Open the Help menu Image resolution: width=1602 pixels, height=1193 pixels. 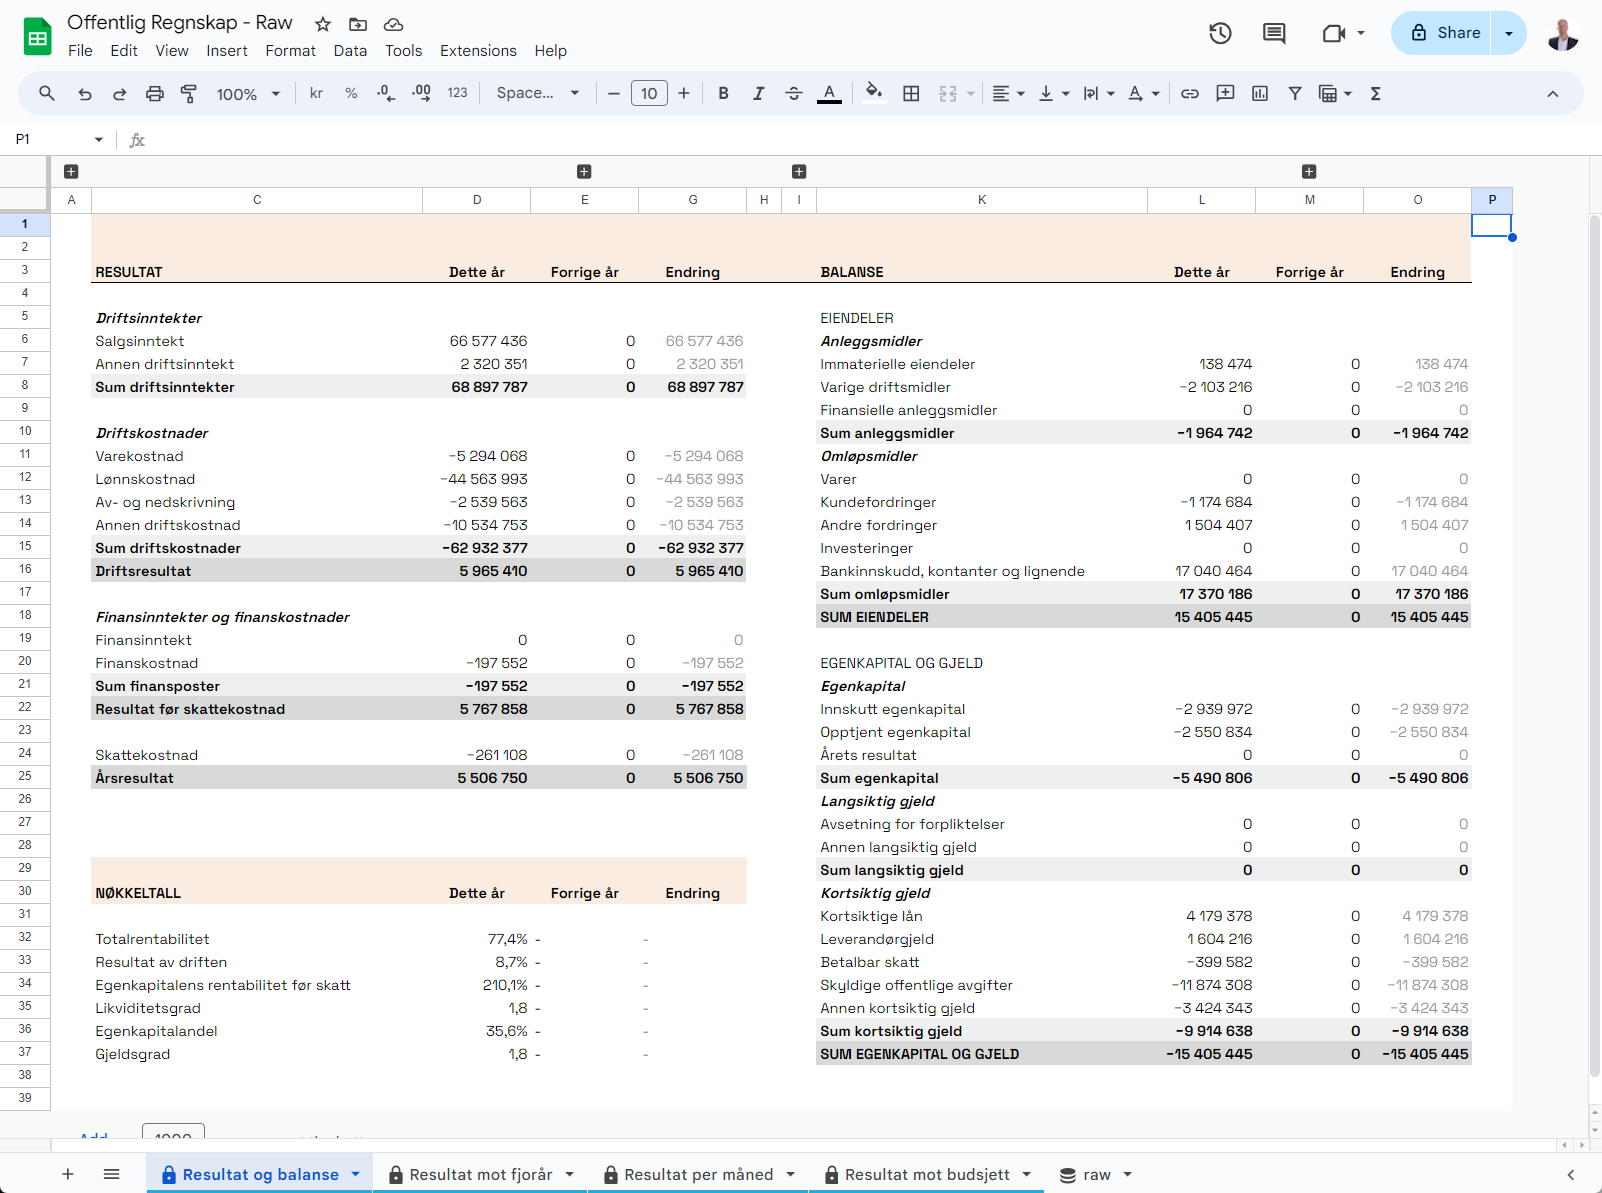pos(550,51)
